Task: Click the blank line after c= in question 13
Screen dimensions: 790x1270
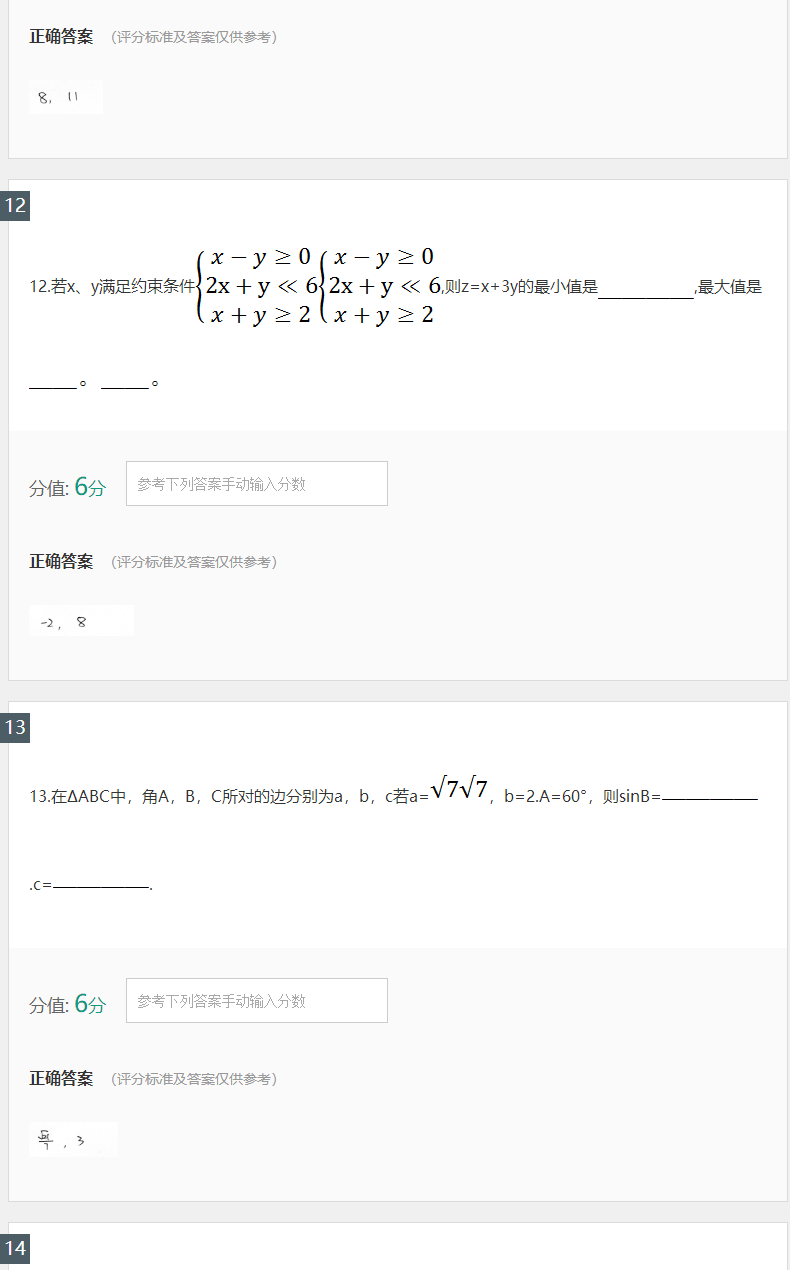Action: point(100,884)
